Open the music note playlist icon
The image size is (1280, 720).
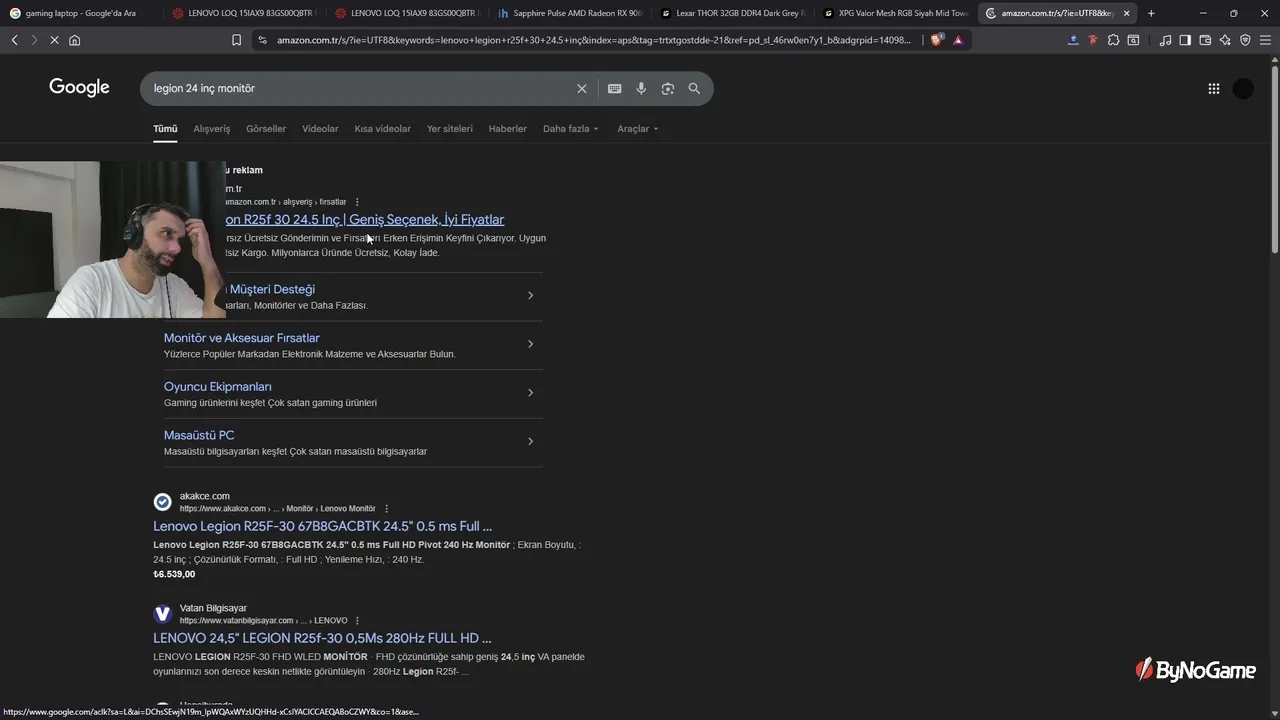(x=1165, y=40)
